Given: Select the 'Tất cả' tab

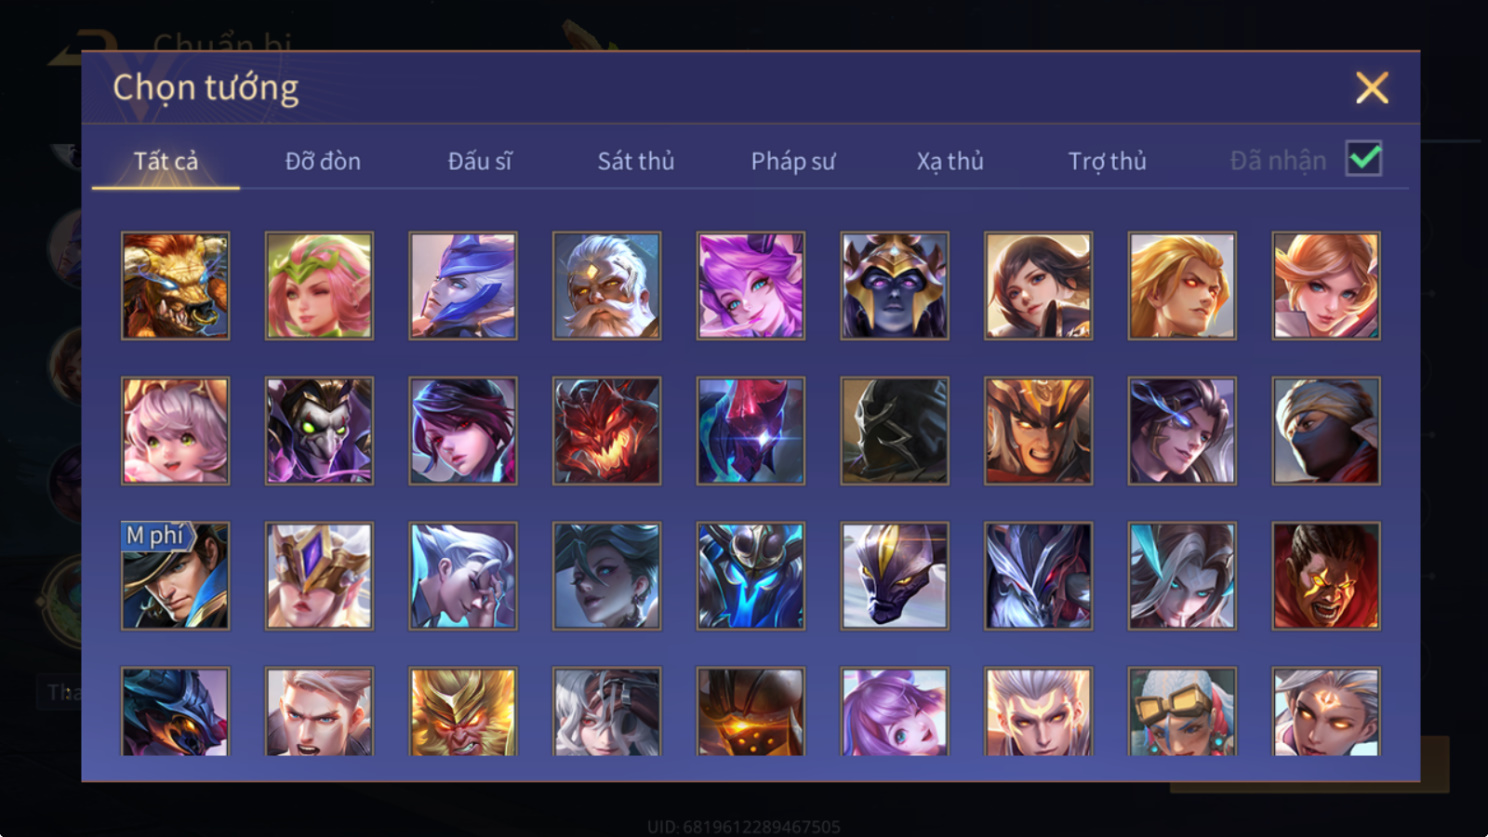Looking at the screenshot, I should (166, 161).
